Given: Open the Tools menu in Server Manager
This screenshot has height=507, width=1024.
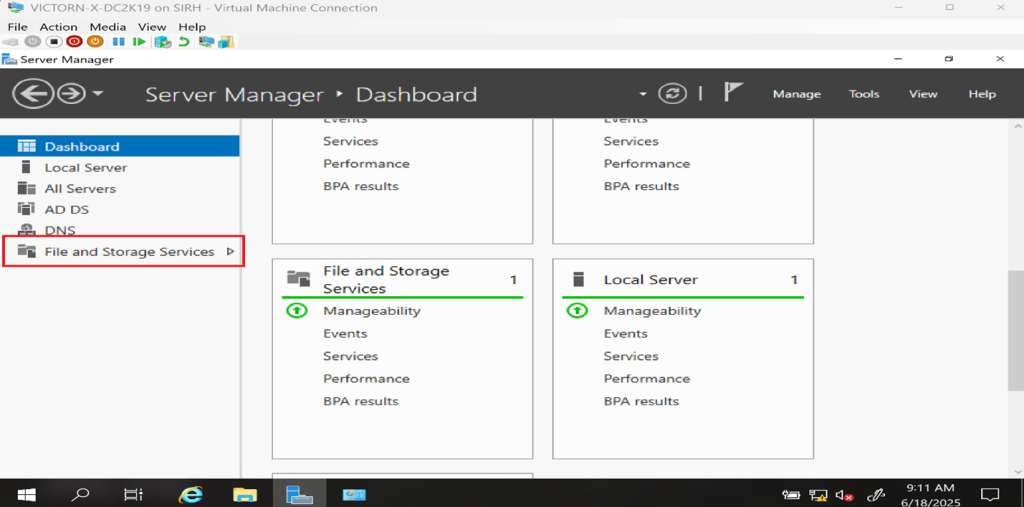Looking at the screenshot, I should coord(864,94).
